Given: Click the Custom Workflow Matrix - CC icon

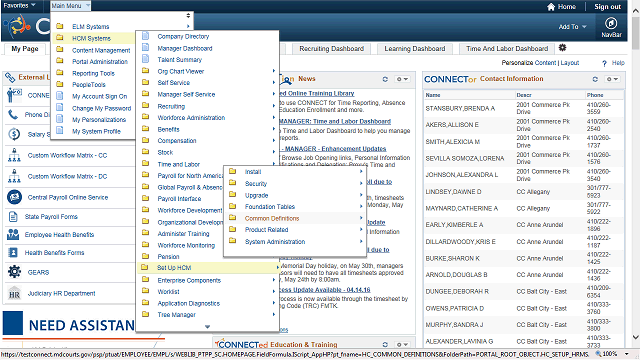Looking at the screenshot, I should coord(14,156).
